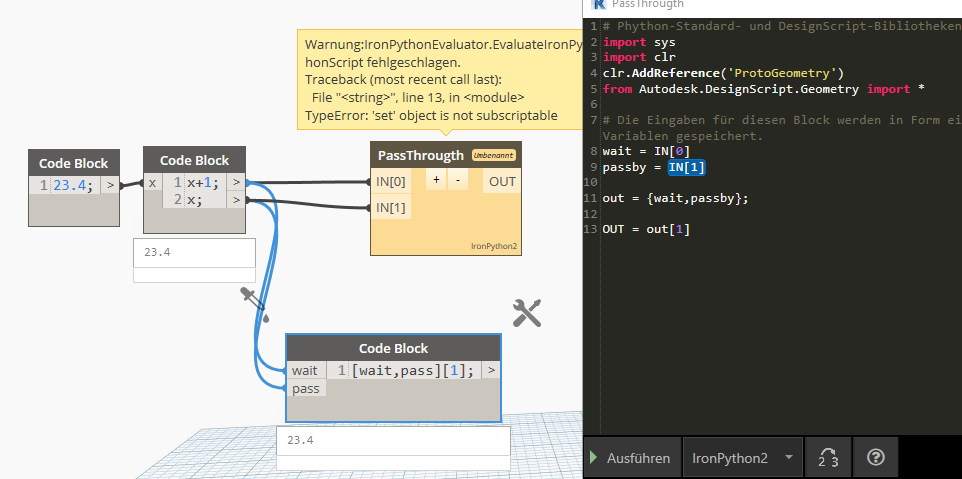Click the Revit icon in PassThrougth window title
The image size is (962, 479).
point(598,4)
